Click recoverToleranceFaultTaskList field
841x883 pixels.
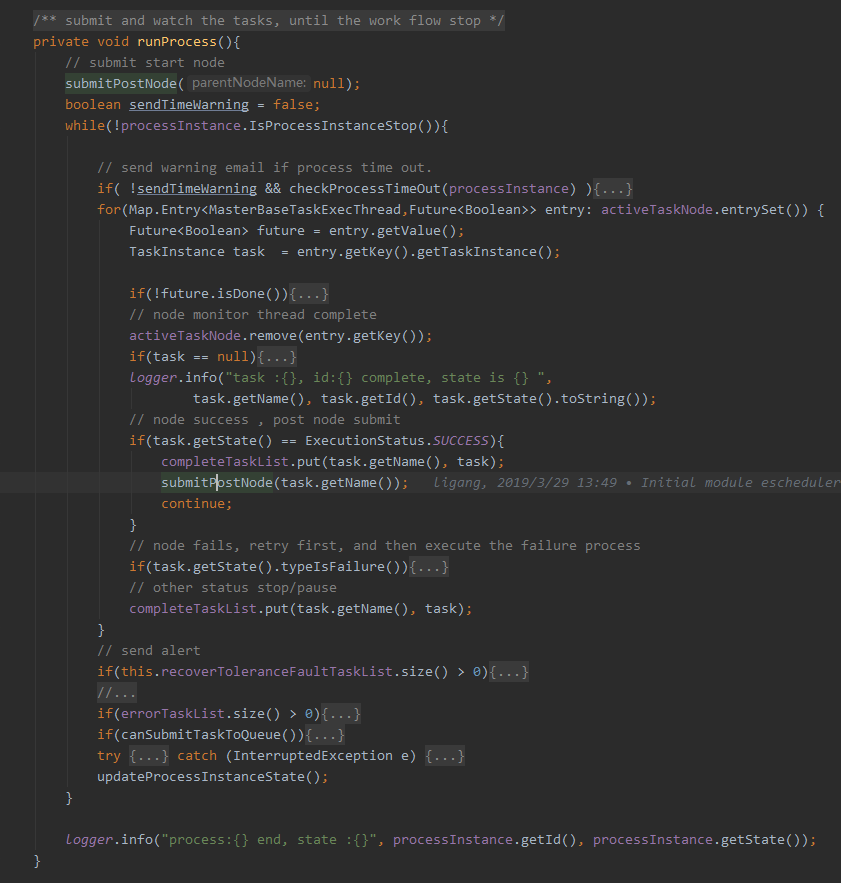[277, 672]
